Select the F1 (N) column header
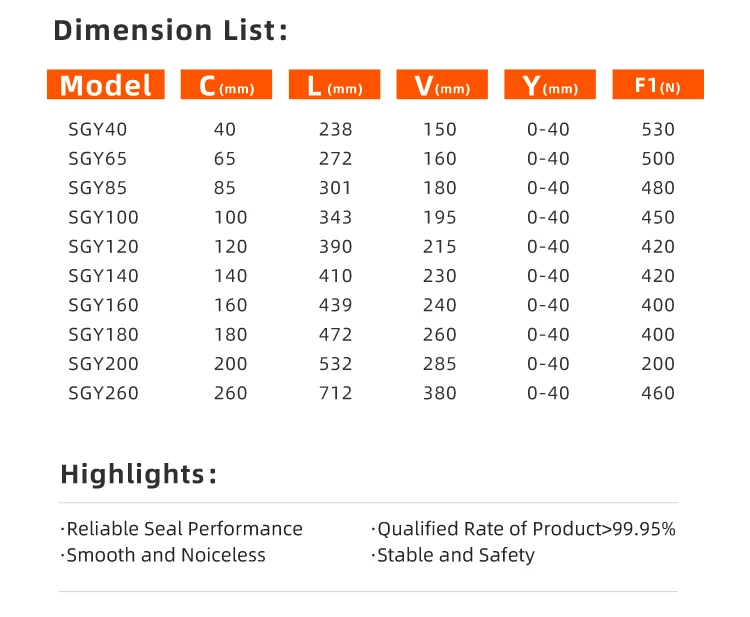 click(658, 85)
